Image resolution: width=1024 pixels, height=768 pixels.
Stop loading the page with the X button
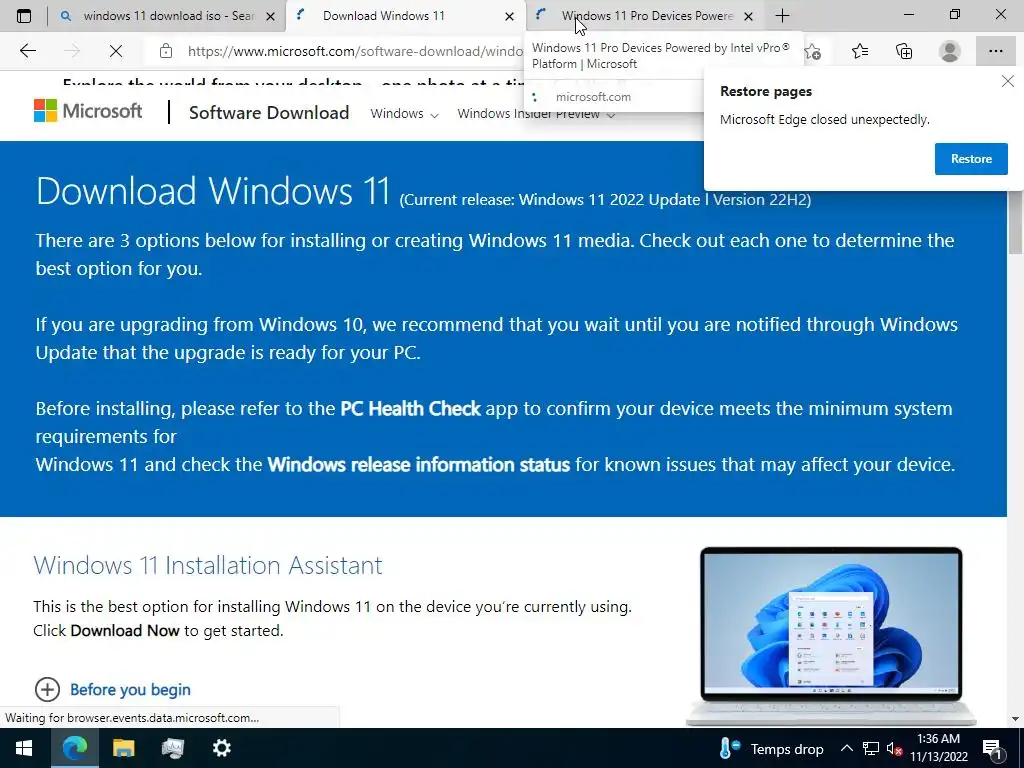(116, 51)
